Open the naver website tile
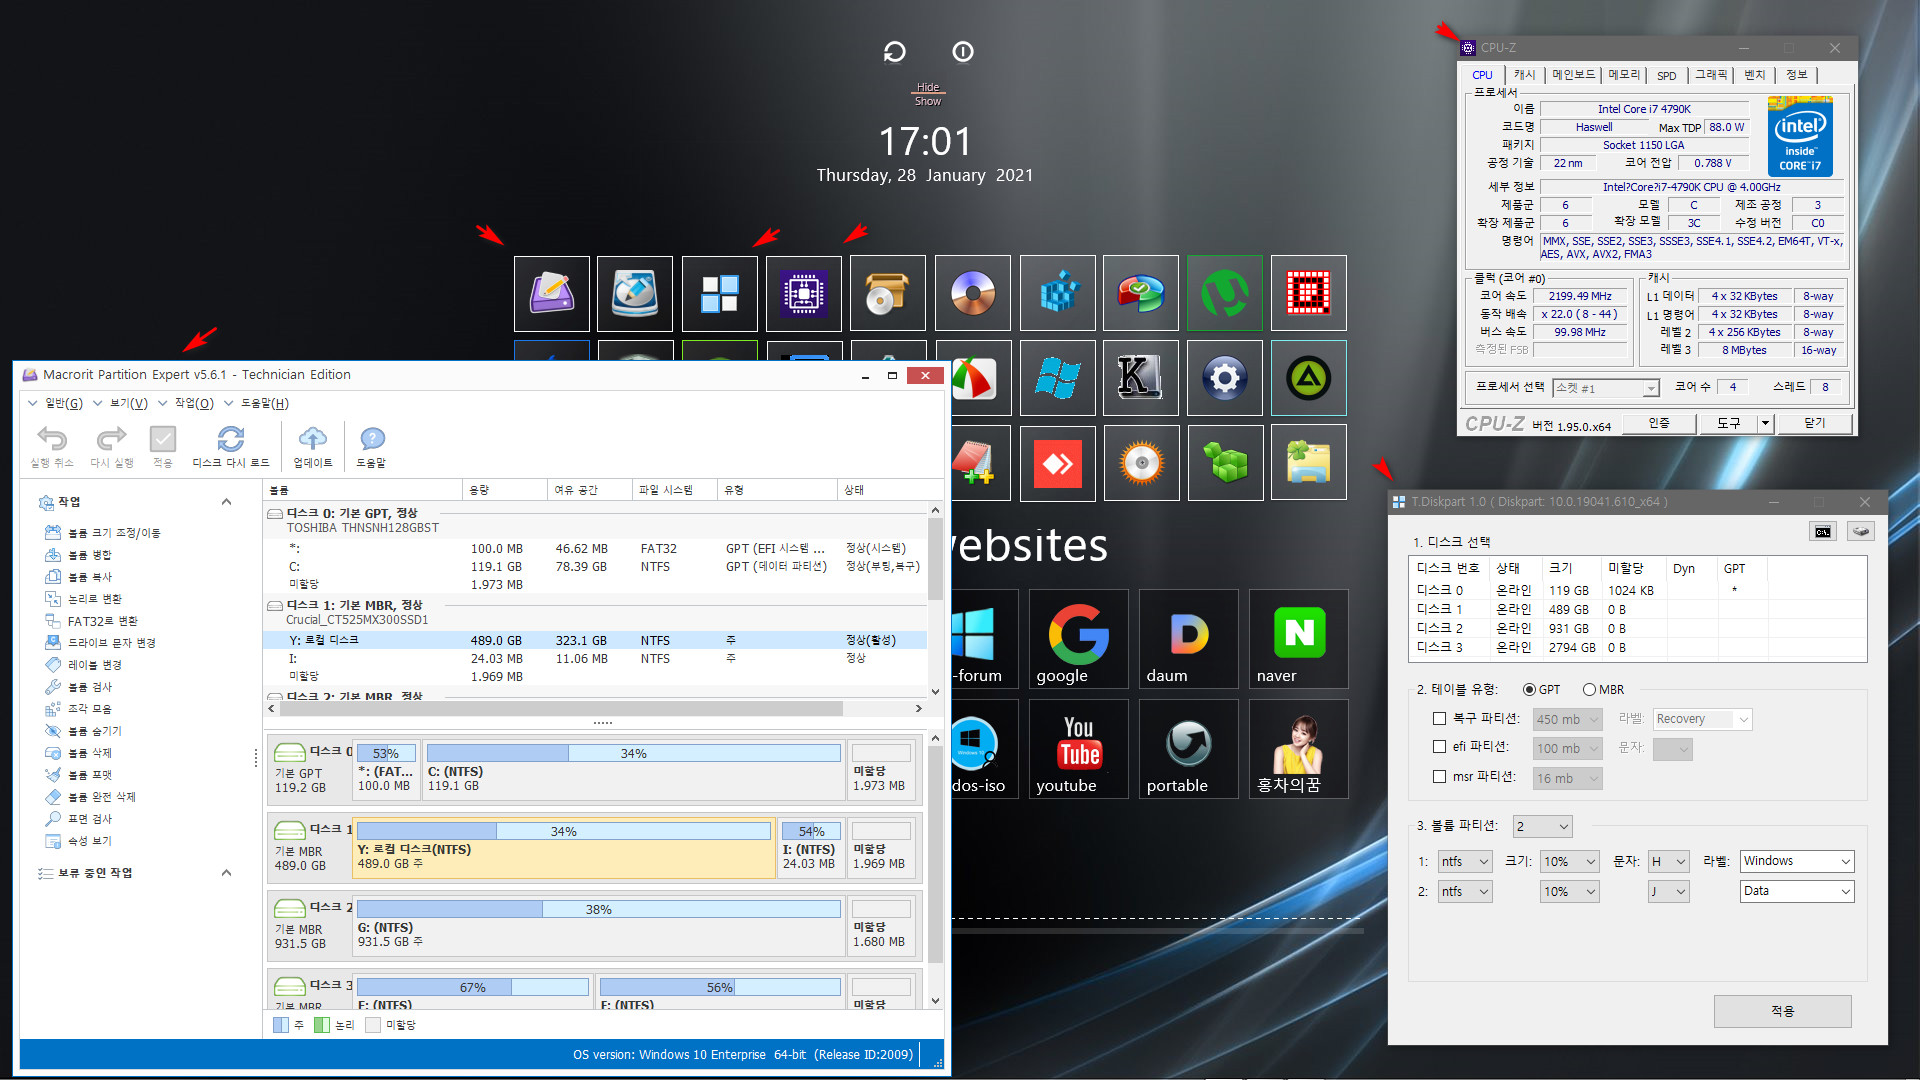 (1298, 639)
